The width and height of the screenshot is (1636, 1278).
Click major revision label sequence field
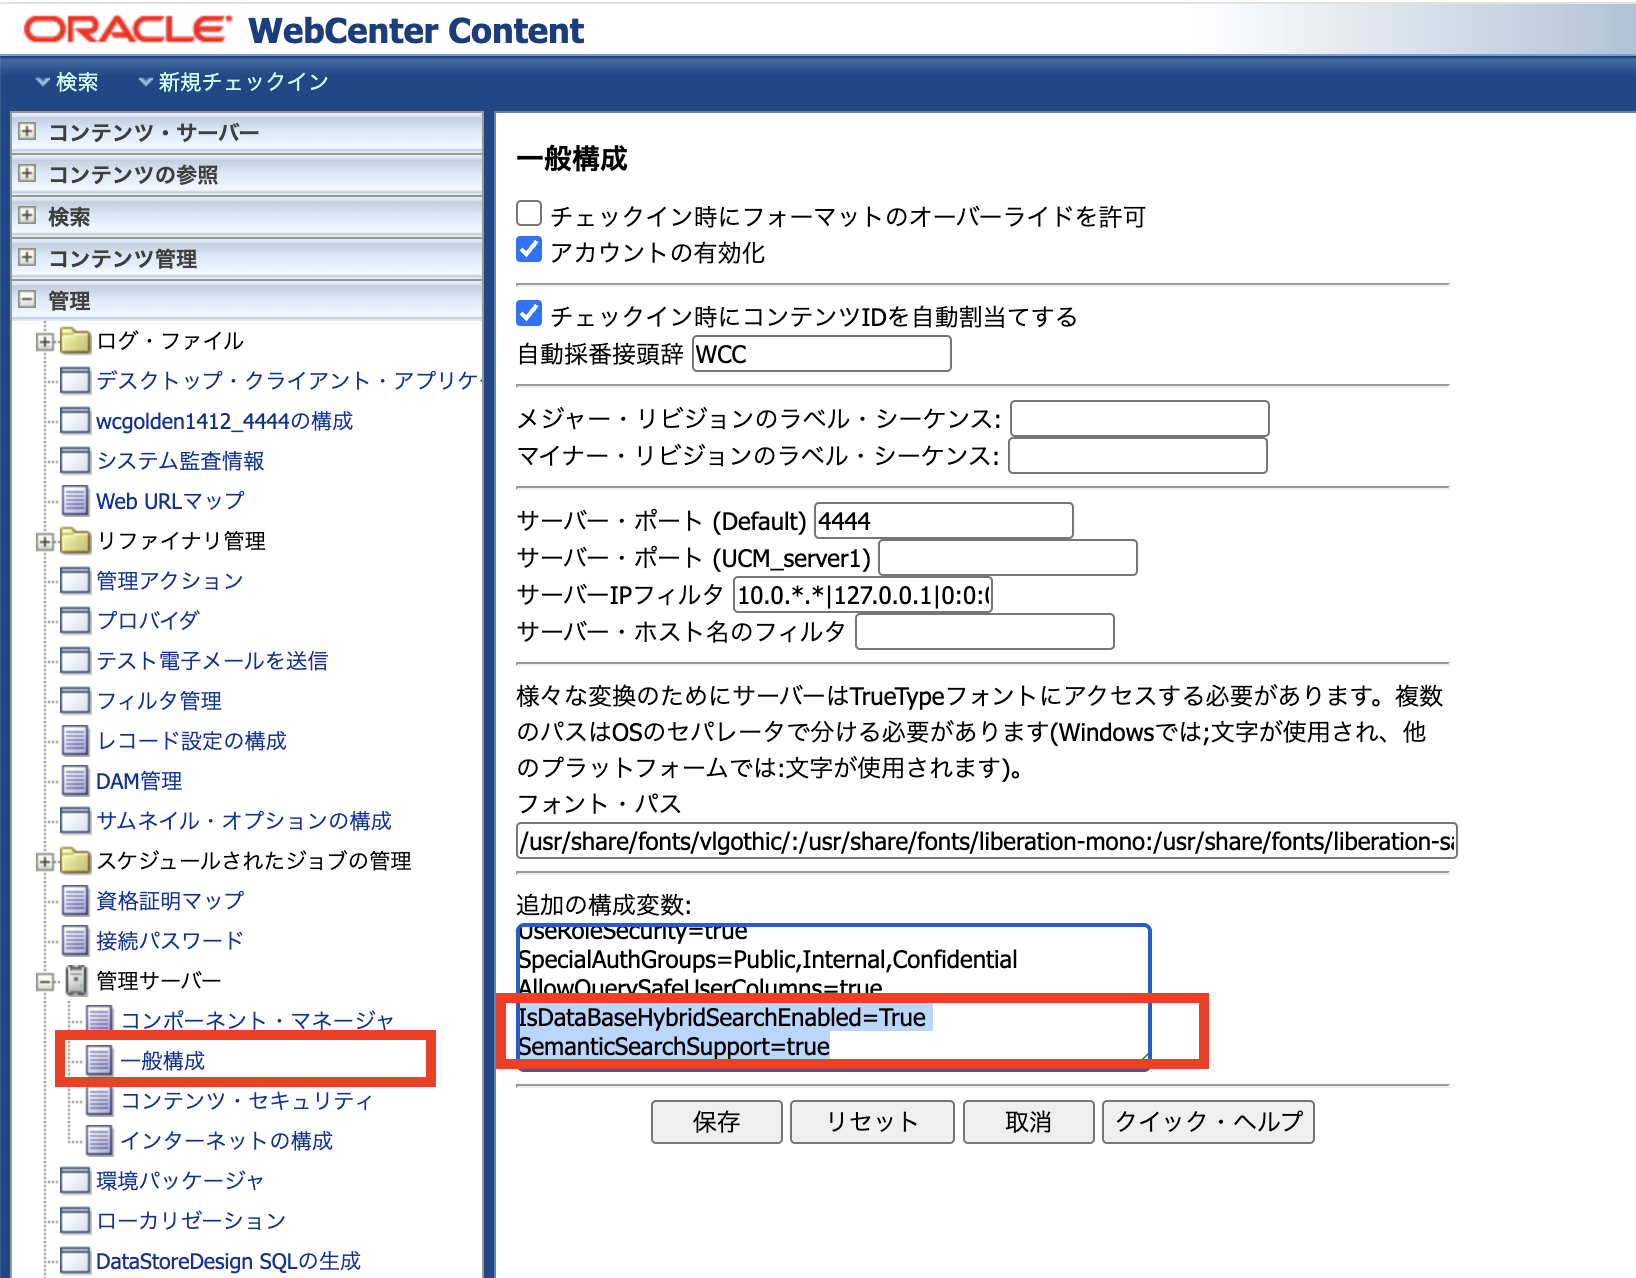[x=1140, y=418]
